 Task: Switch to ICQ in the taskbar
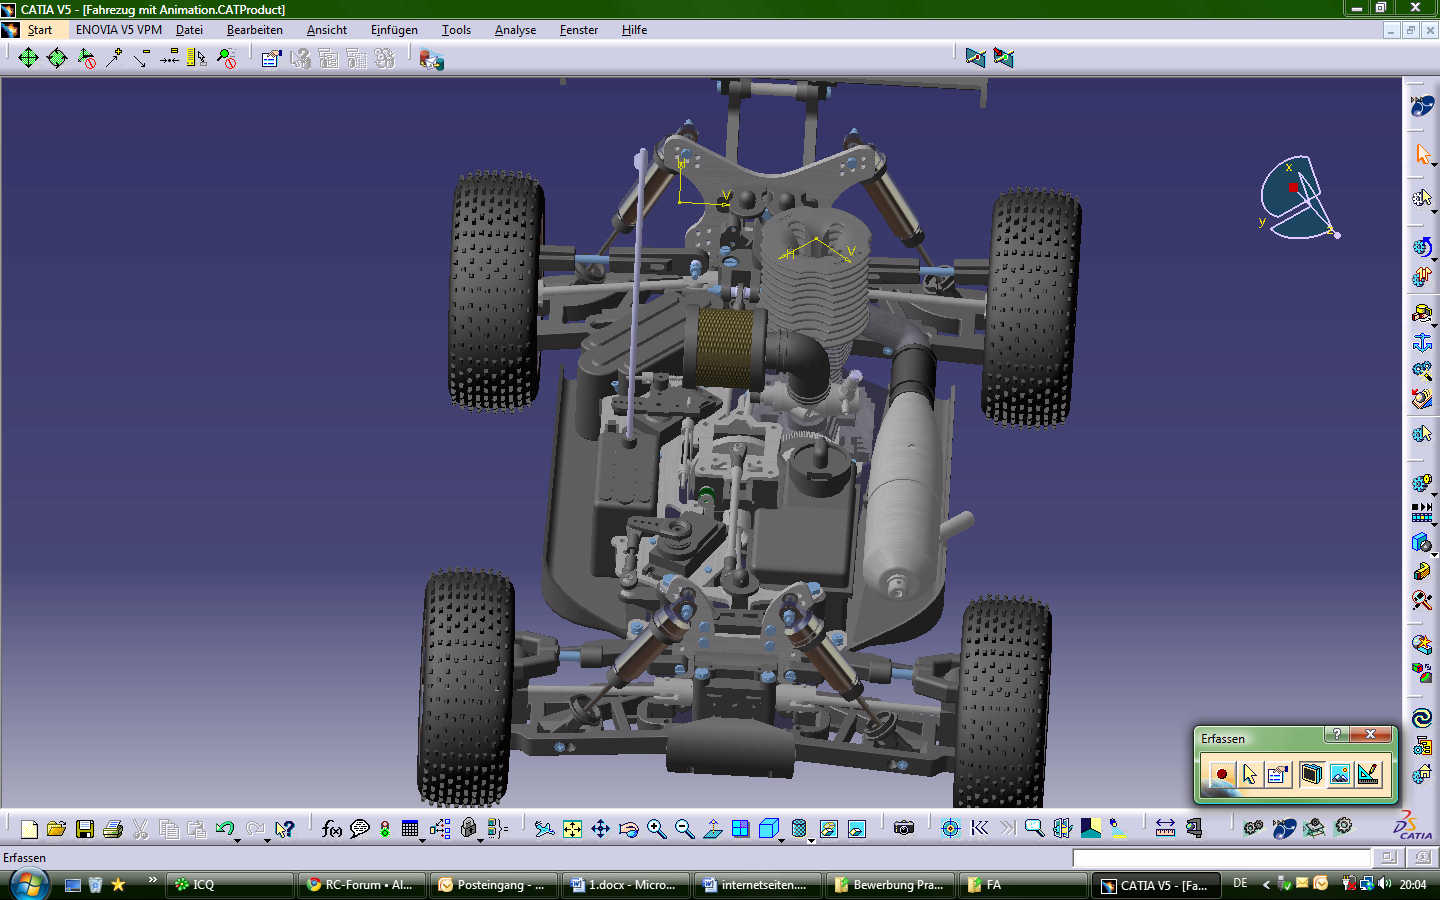pos(230,884)
